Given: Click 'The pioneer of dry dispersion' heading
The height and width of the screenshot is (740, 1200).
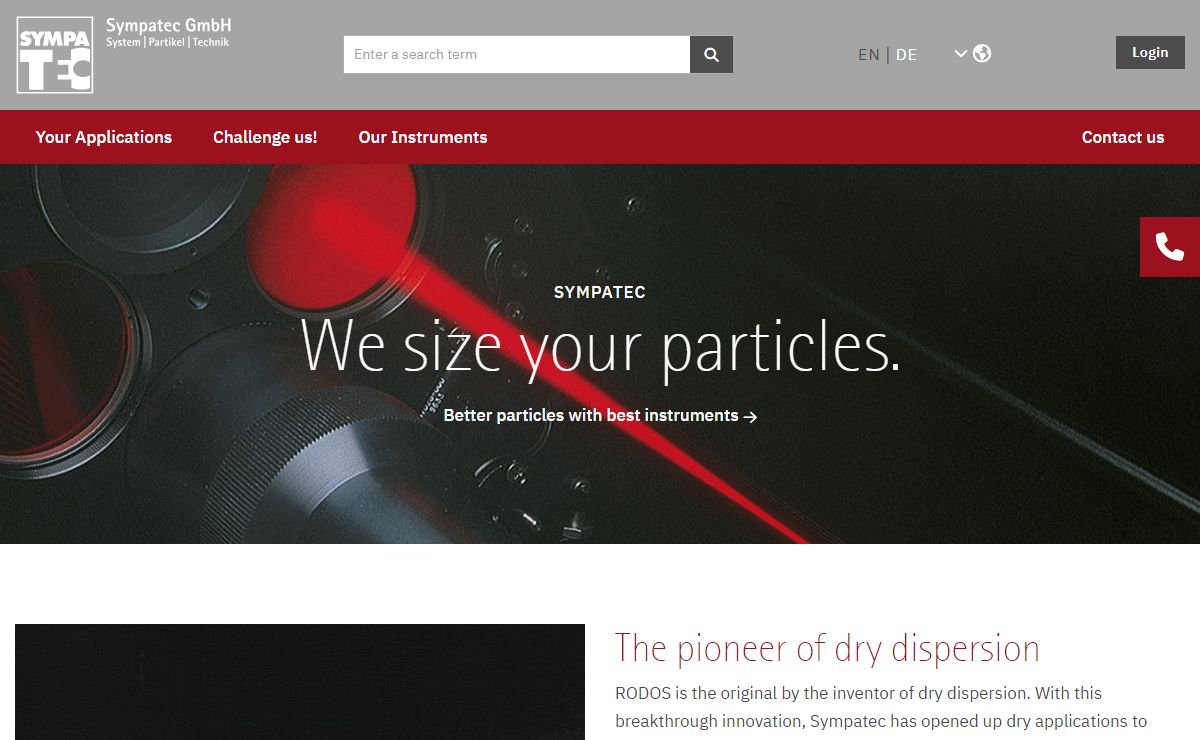Looking at the screenshot, I should [x=827, y=648].
